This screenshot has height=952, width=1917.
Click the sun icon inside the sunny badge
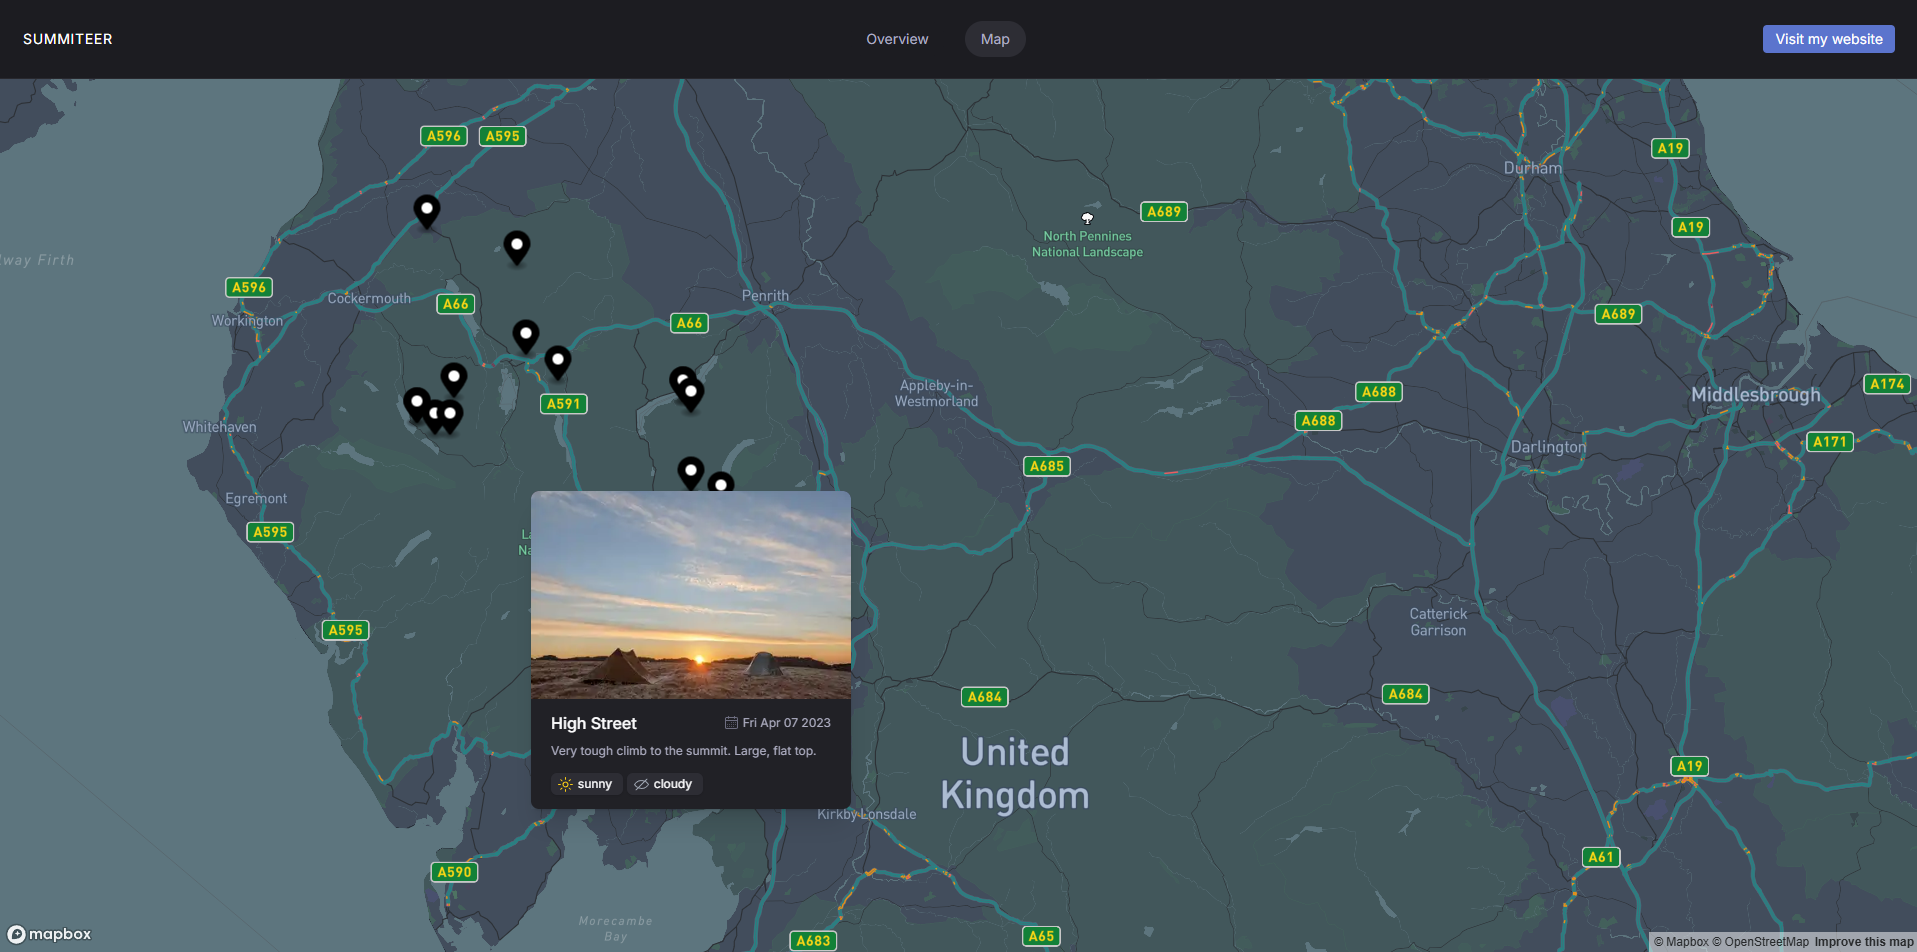click(564, 784)
